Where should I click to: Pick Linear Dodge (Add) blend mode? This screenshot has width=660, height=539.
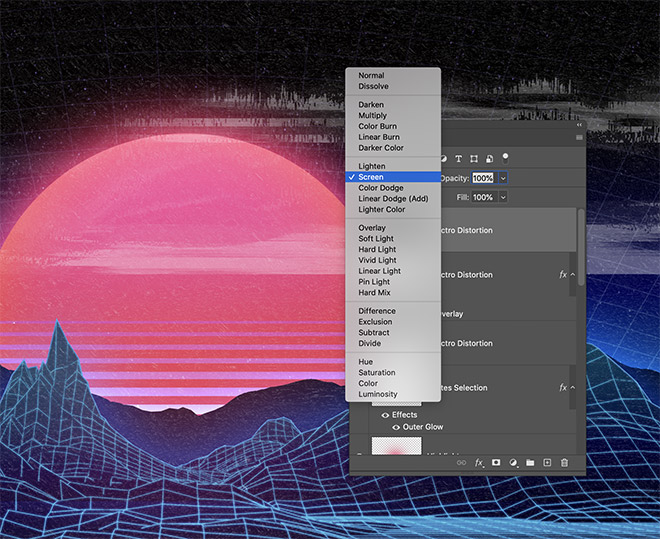click(x=393, y=199)
